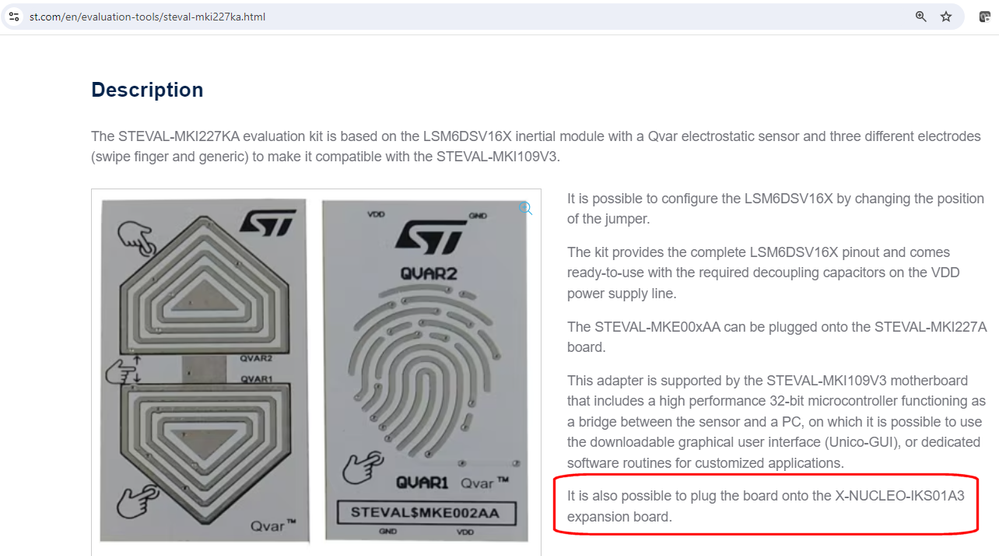Screen dimensions: 999x556
Task: Click the STEVAL$MKE002AA label box on the board
Action: pyautogui.click(x=426, y=513)
